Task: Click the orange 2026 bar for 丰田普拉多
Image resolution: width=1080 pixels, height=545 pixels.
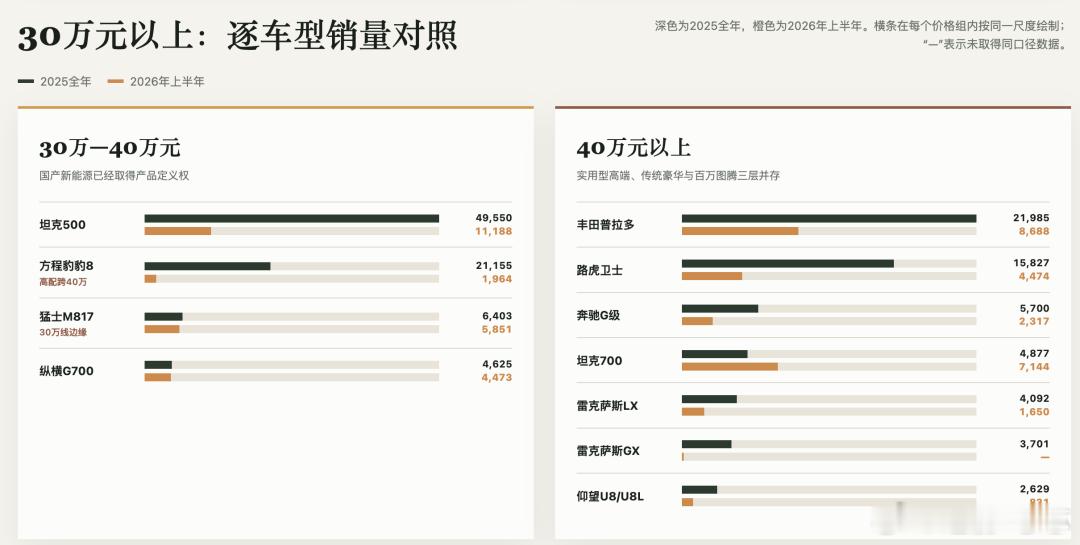Action: coord(740,232)
